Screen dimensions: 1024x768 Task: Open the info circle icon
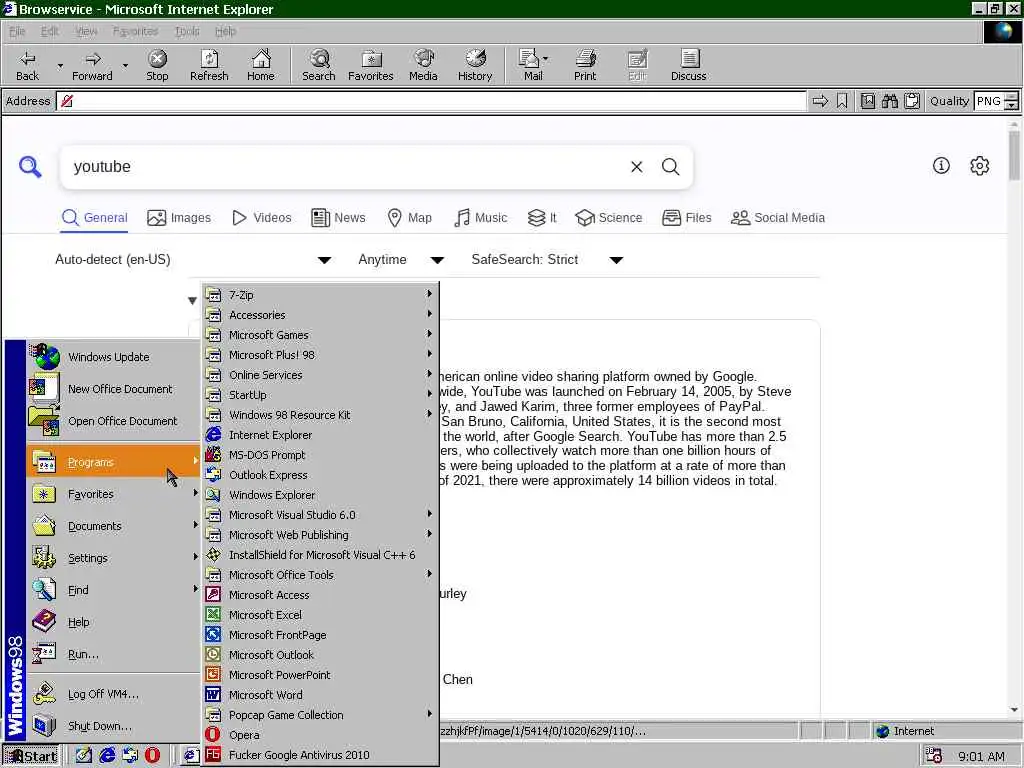941,166
